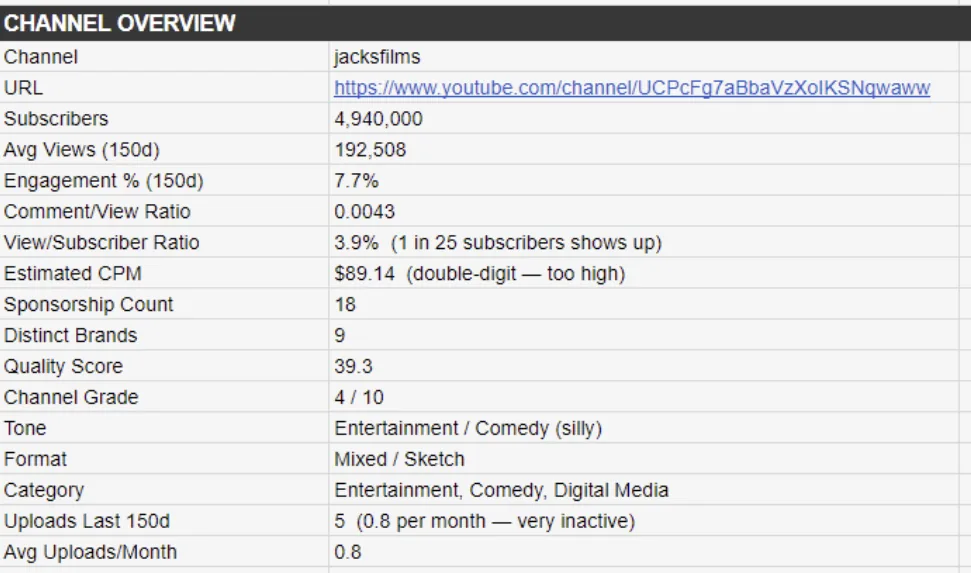Screen dimensions: 971x573
Task: Select the 'Comment/View Ratio' label cell
Action: (164, 211)
